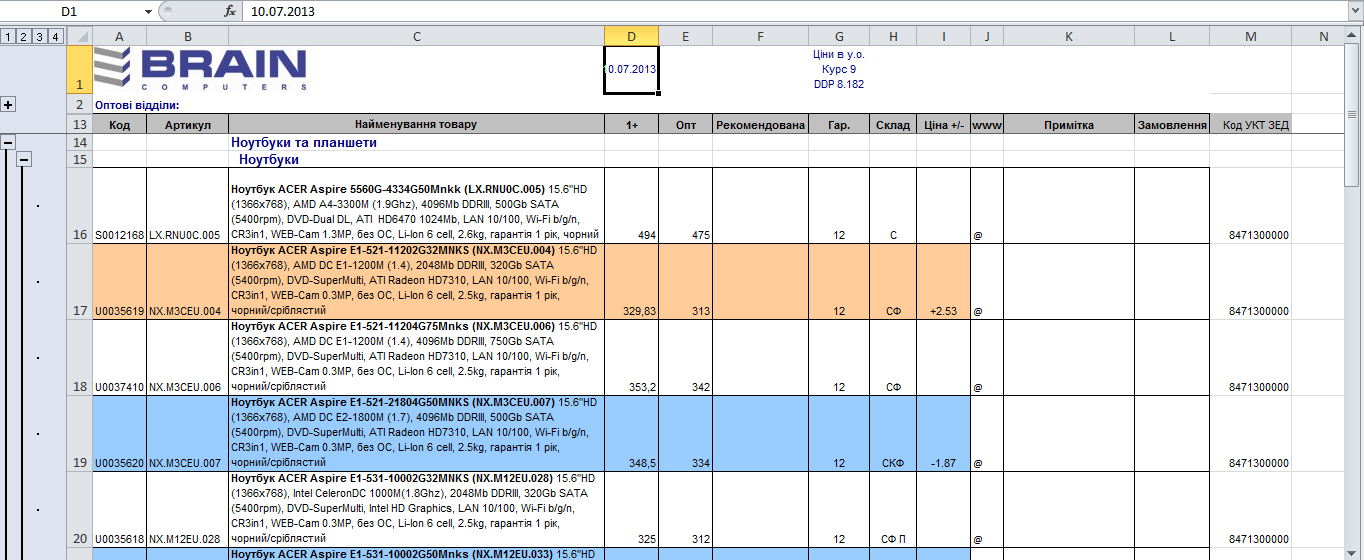Select column E header
Screen dimensions: 1364x560
click(x=685, y=37)
